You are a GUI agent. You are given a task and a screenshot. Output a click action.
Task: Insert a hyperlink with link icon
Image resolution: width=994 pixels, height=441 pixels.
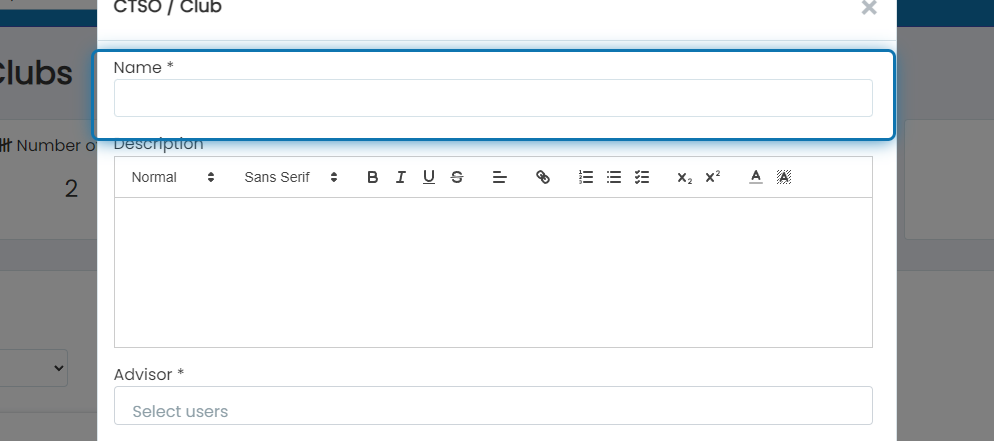(x=543, y=177)
